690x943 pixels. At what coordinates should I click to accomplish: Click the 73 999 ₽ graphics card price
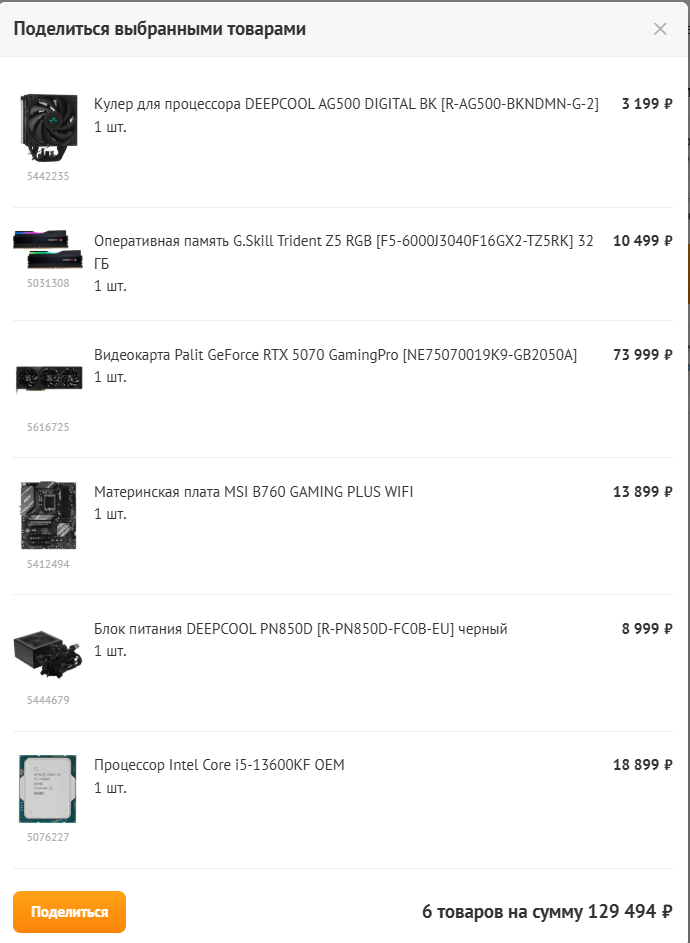(642, 355)
